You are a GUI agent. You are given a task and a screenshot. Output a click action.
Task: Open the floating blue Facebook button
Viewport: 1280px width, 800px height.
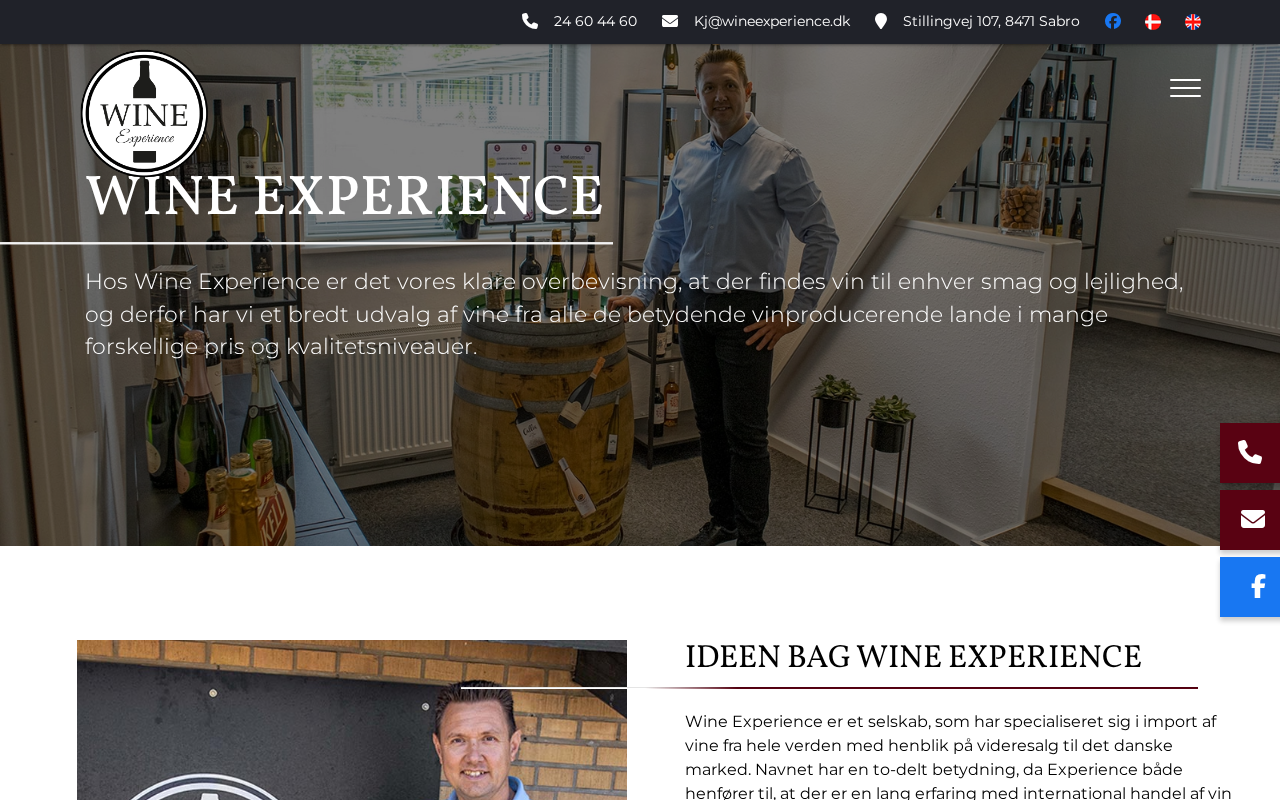[1250, 587]
